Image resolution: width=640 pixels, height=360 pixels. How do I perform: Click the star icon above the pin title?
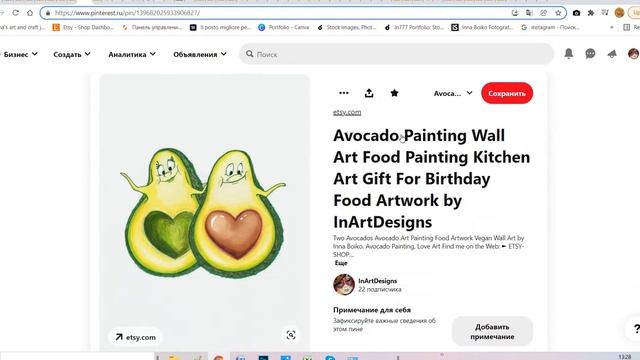click(x=394, y=93)
